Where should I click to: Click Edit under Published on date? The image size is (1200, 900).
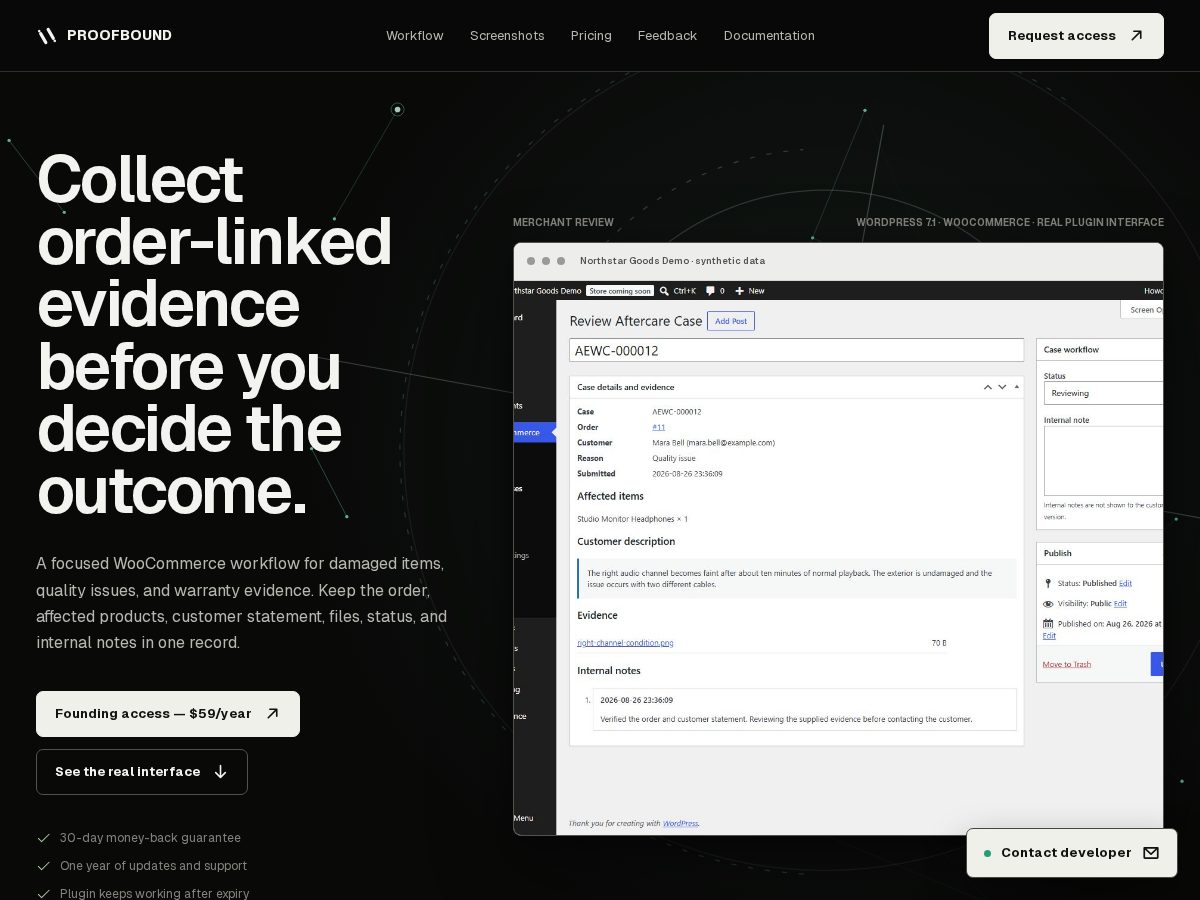click(x=1049, y=636)
